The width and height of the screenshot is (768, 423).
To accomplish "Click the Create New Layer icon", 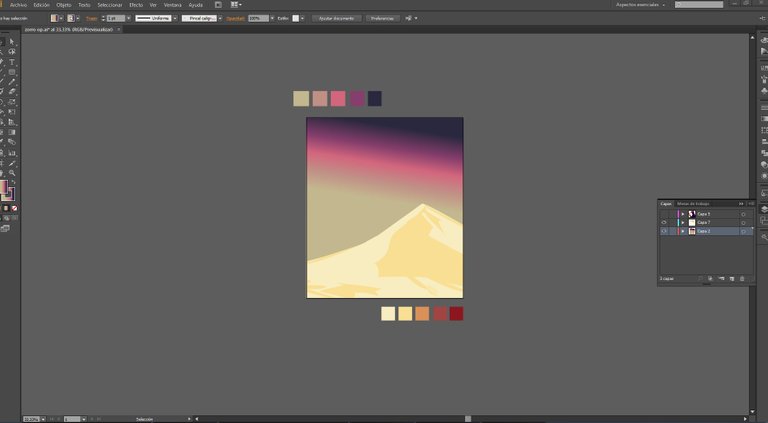I will 732,279.
